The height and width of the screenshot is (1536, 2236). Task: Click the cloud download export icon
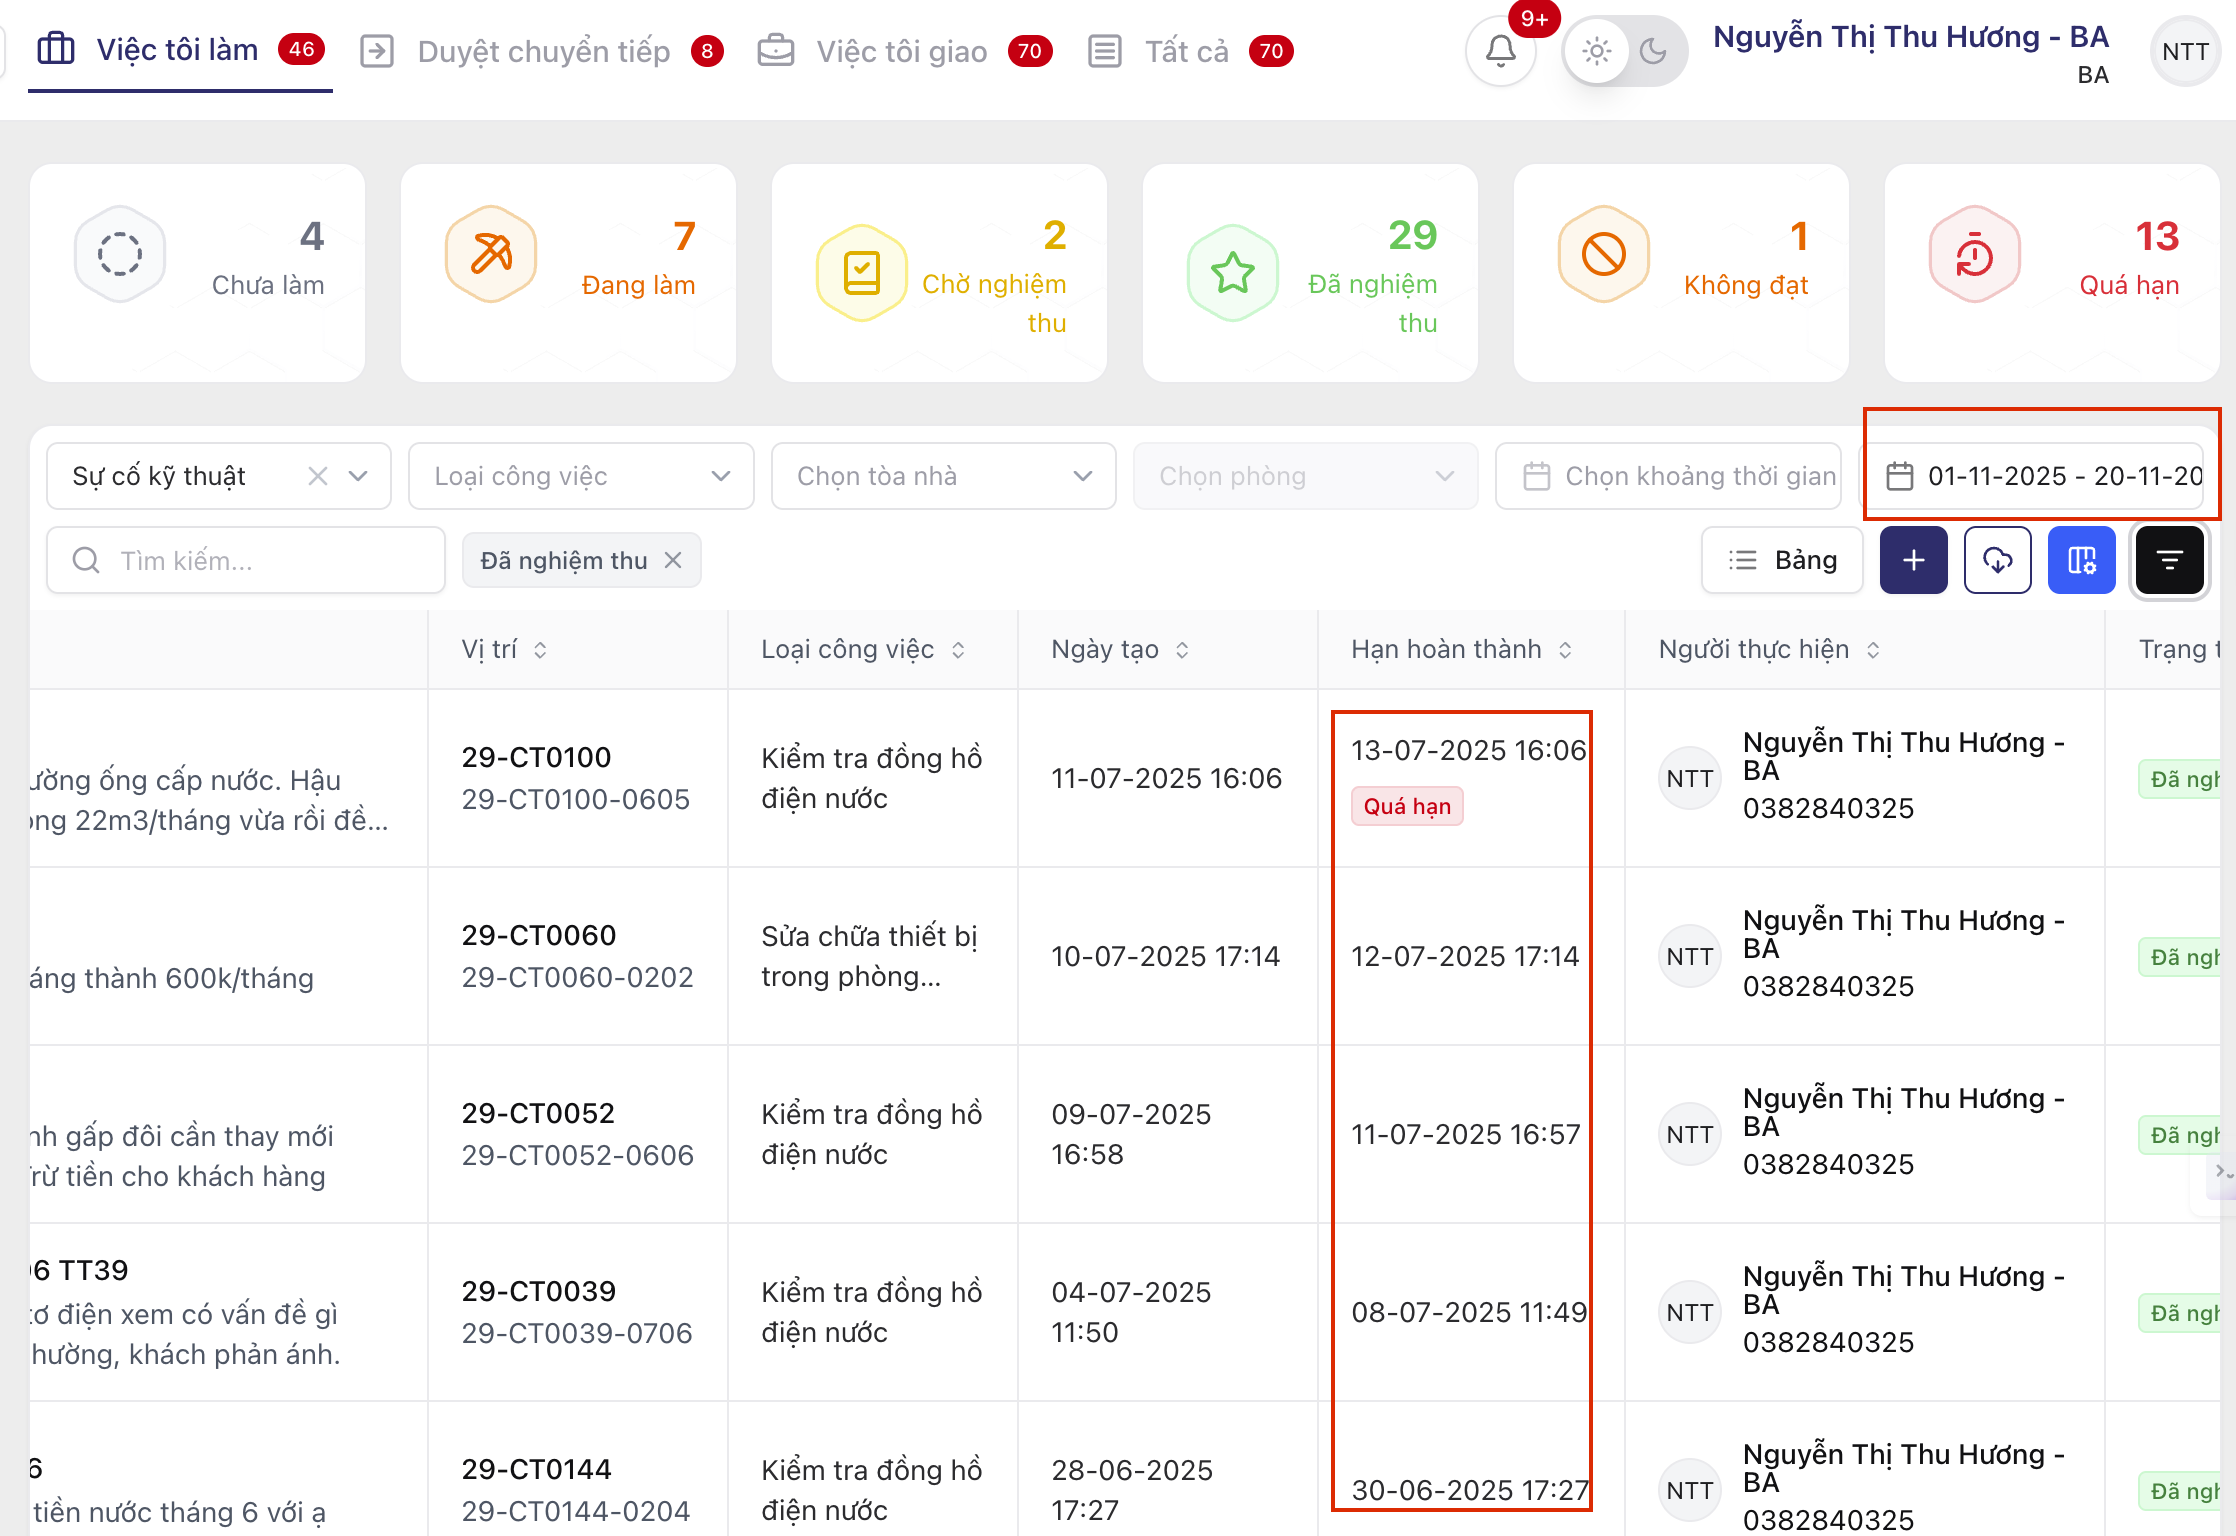[1997, 560]
